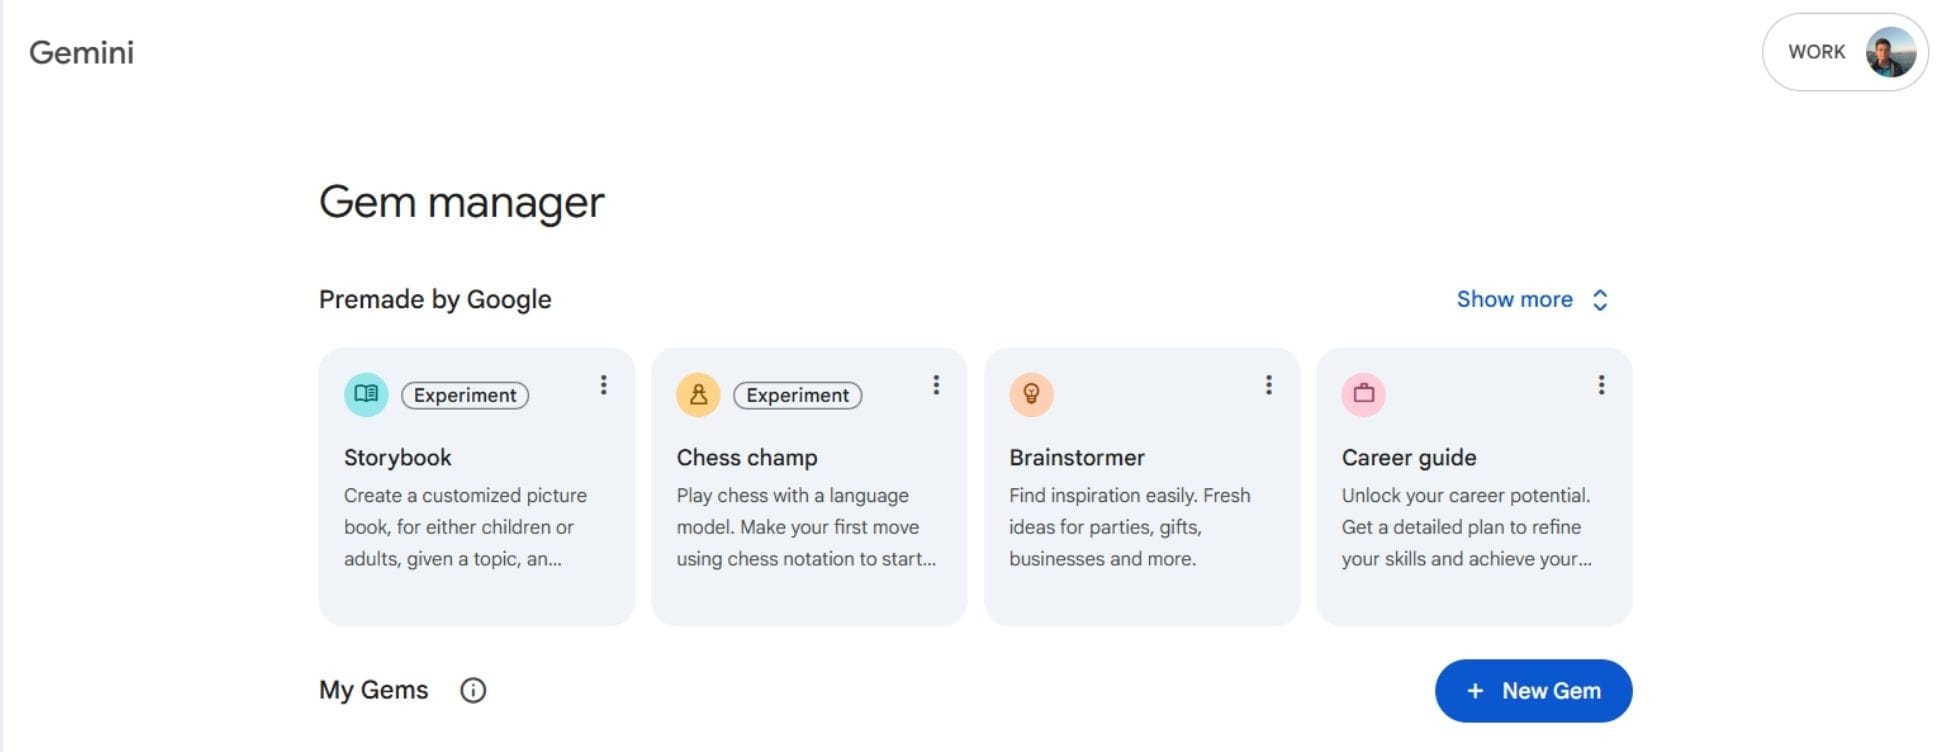
Task: Click the Storybook book icon
Action: click(x=366, y=394)
